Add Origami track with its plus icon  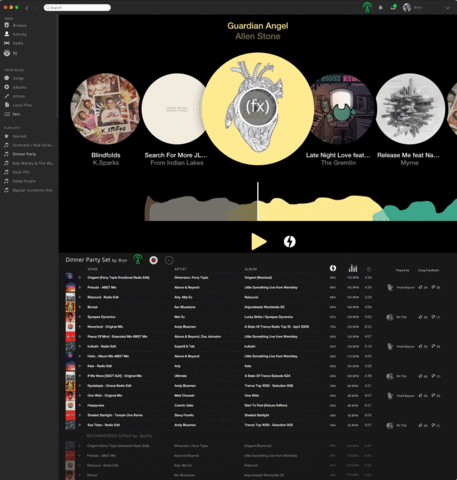[80, 277]
